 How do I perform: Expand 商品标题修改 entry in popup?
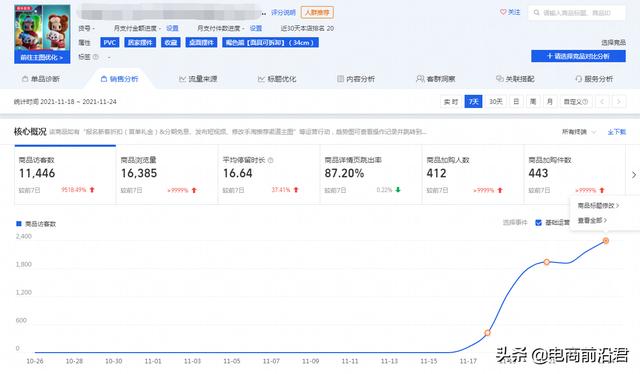coord(598,206)
